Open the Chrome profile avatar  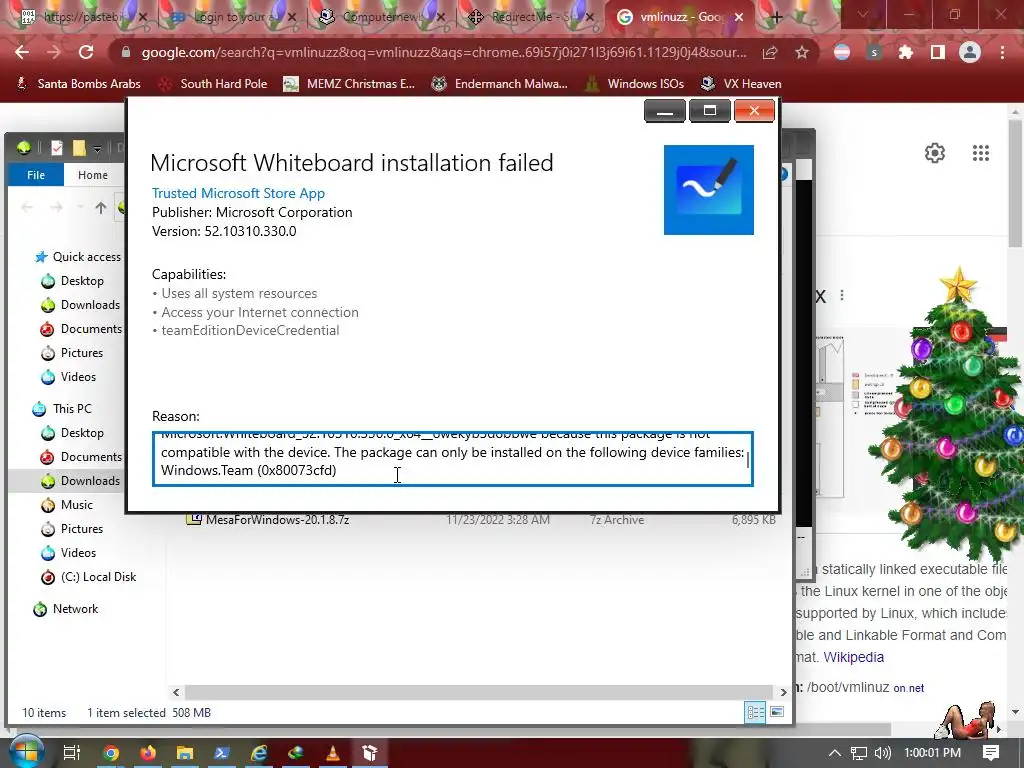tap(970, 52)
